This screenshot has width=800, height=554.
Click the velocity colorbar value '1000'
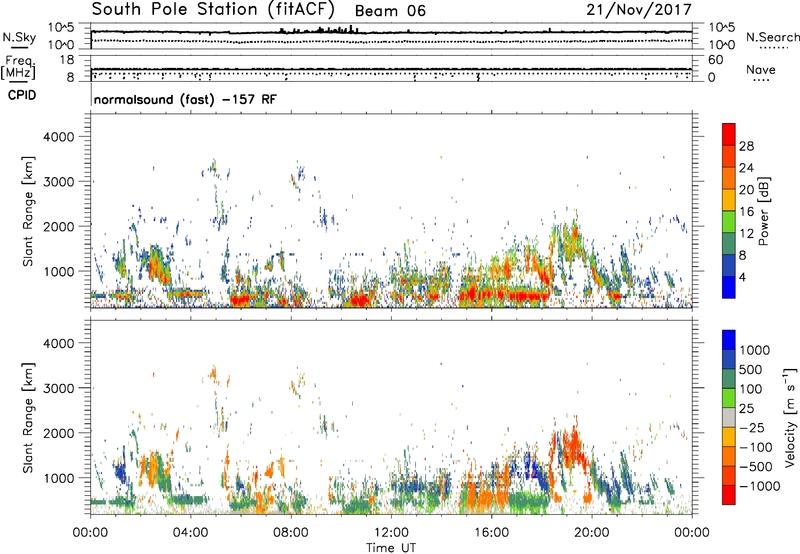(x=755, y=350)
